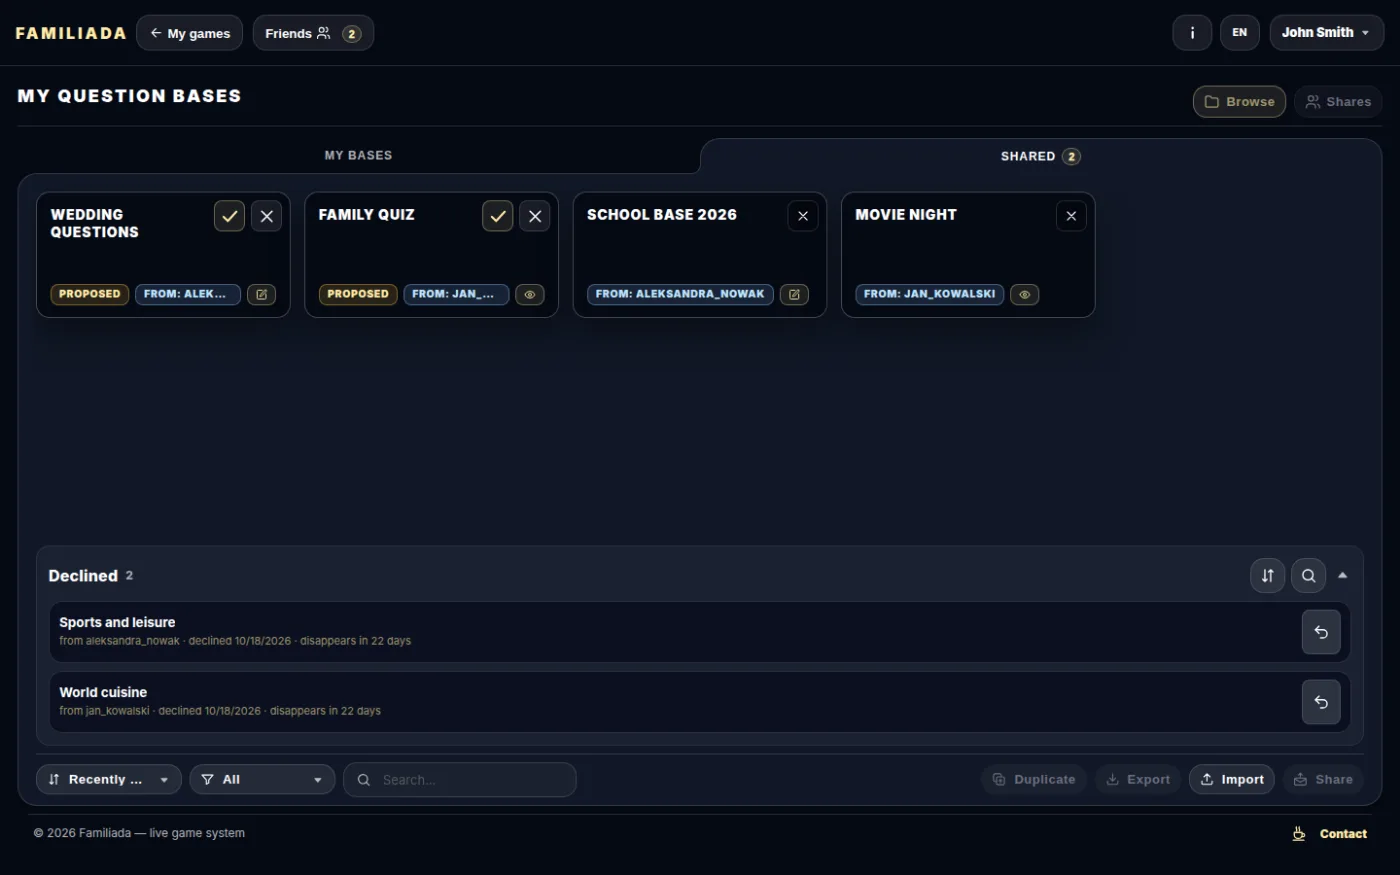Accept the Family Quiz proposed base

click(497, 216)
